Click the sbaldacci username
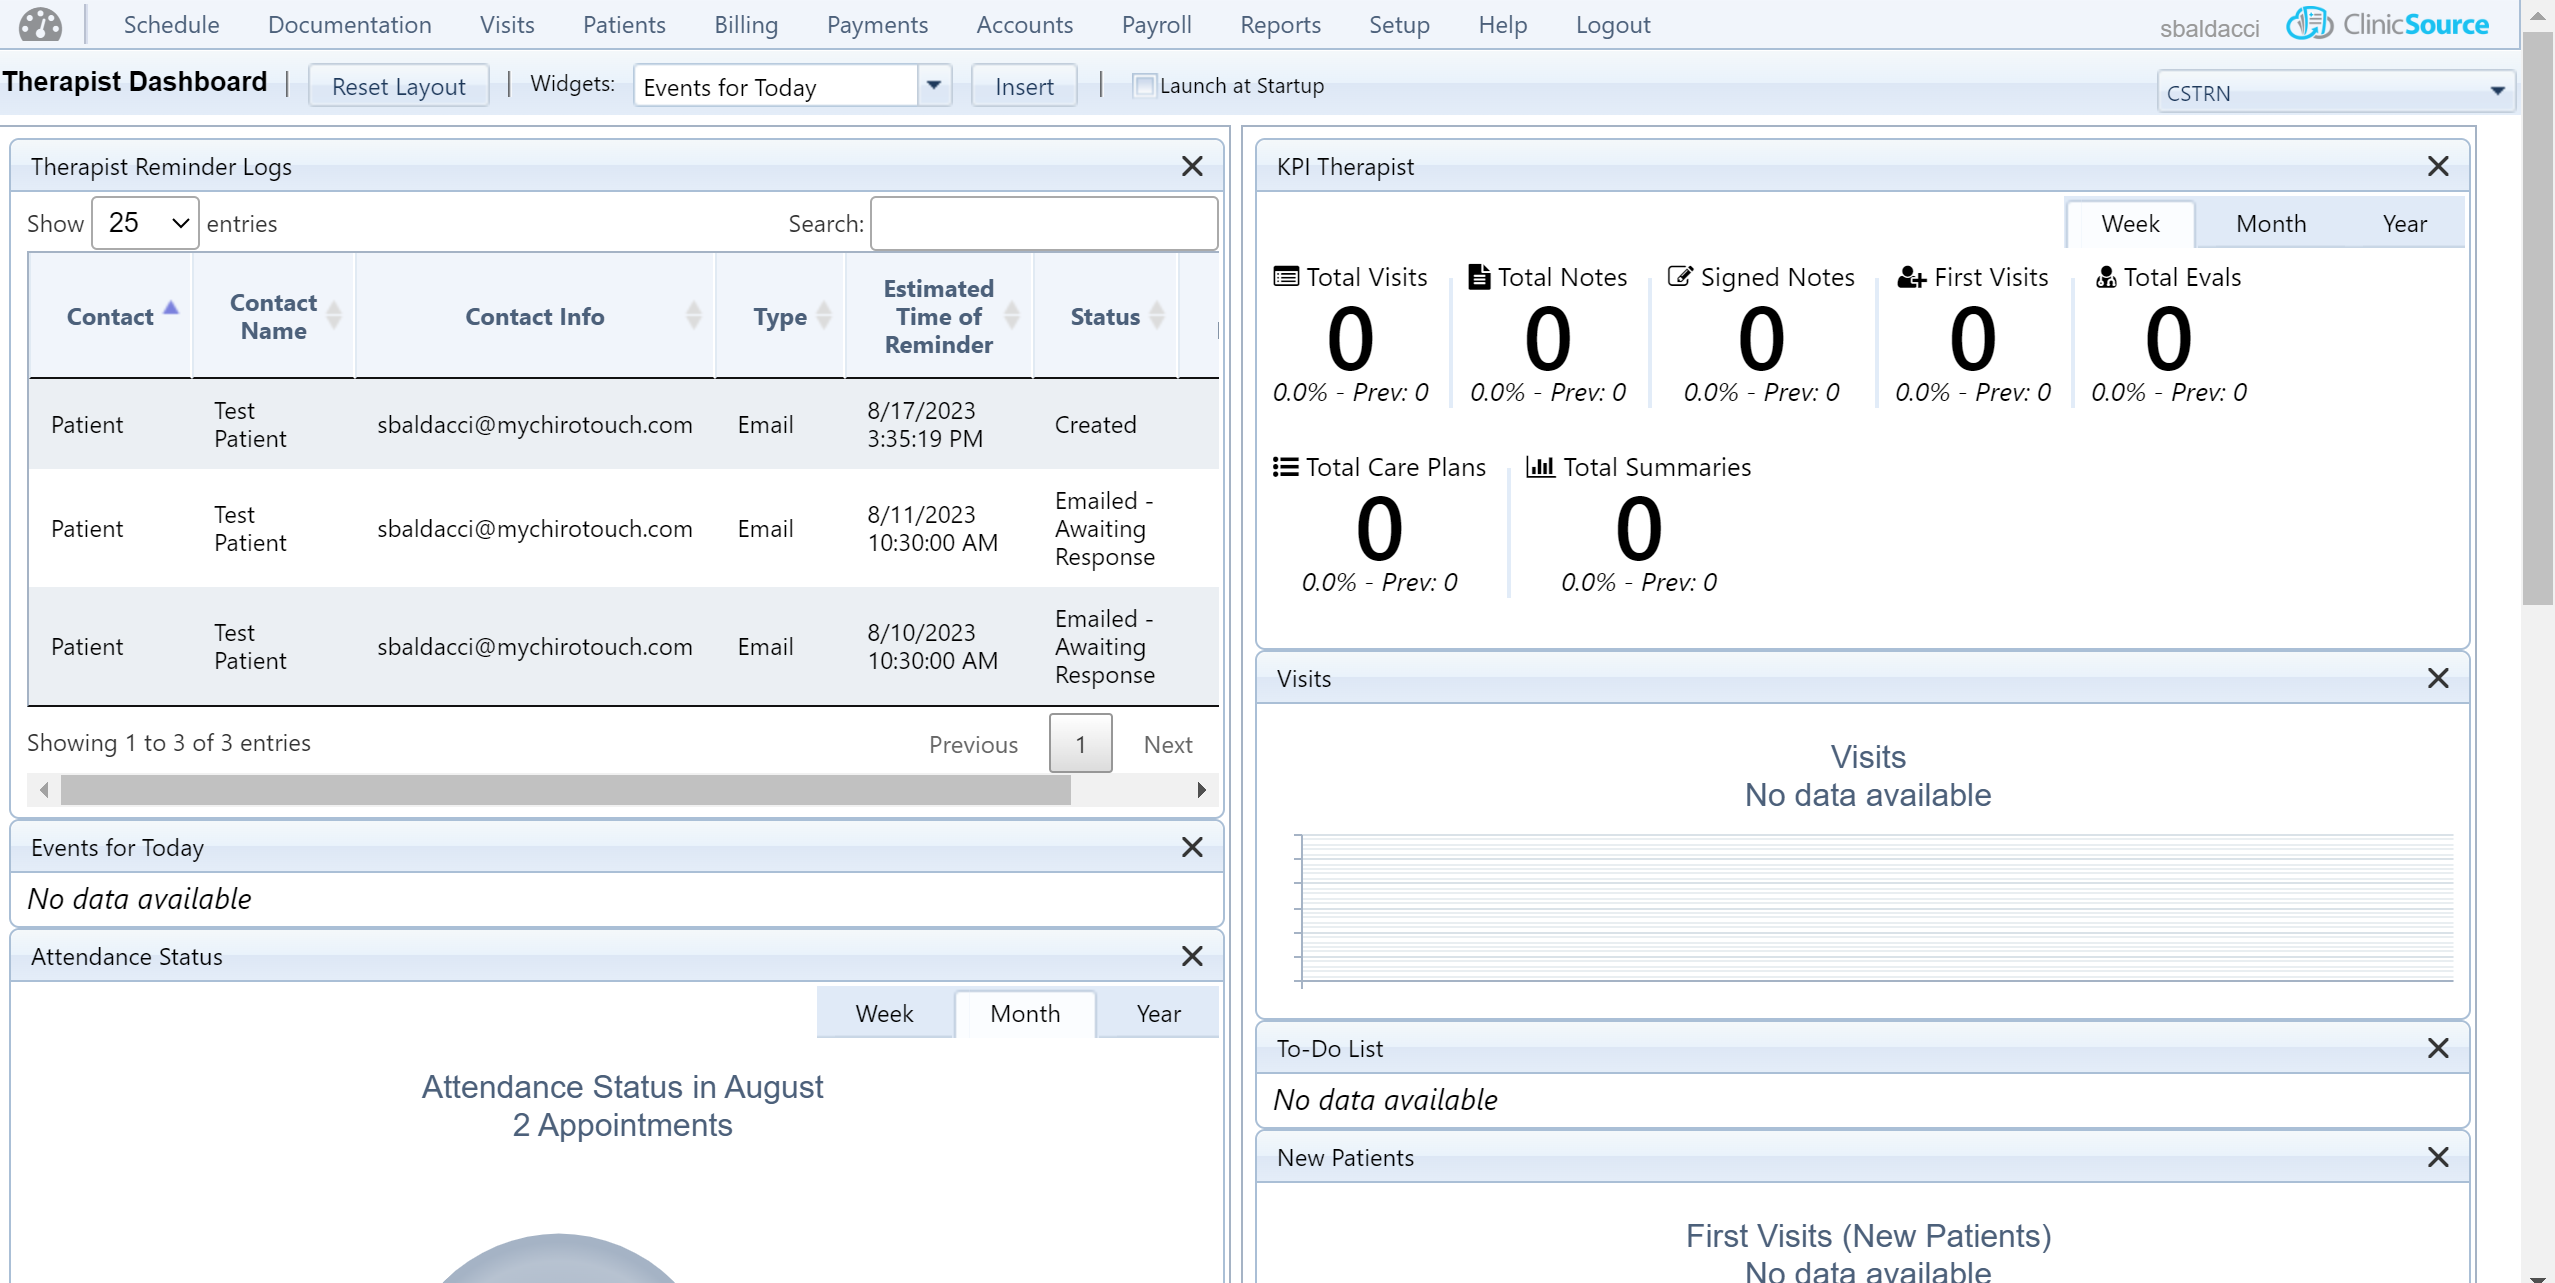Image resolution: width=2555 pixels, height=1283 pixels. pos(2209,28)
